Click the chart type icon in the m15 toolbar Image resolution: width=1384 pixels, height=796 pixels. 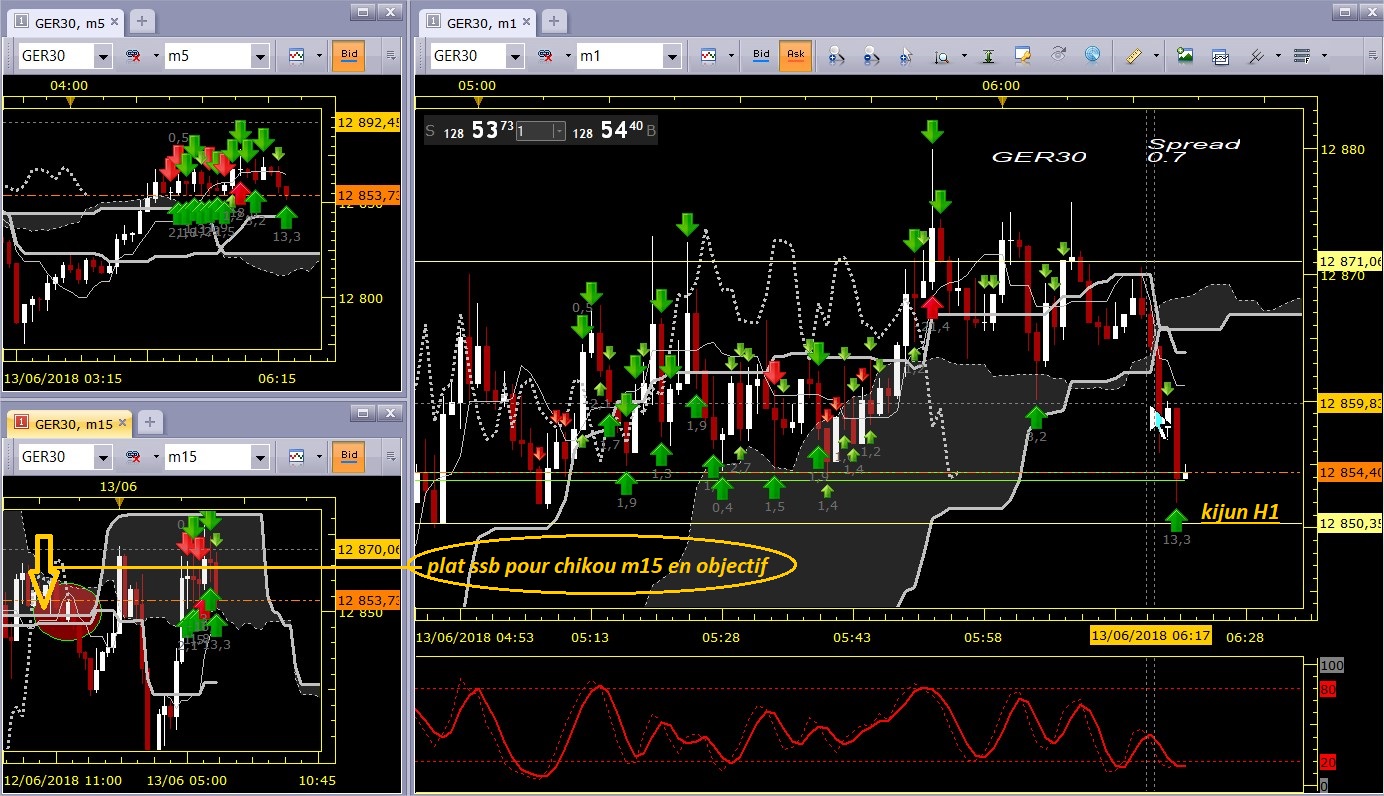[x=296, y=457]
